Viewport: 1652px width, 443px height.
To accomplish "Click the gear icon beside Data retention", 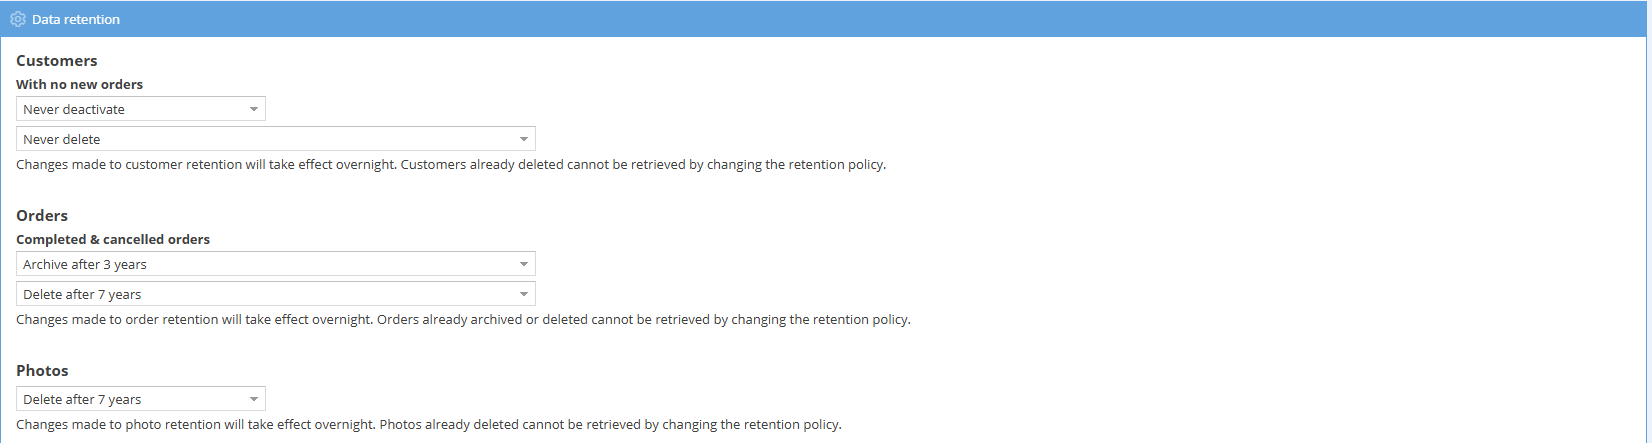I will point(17,19).
